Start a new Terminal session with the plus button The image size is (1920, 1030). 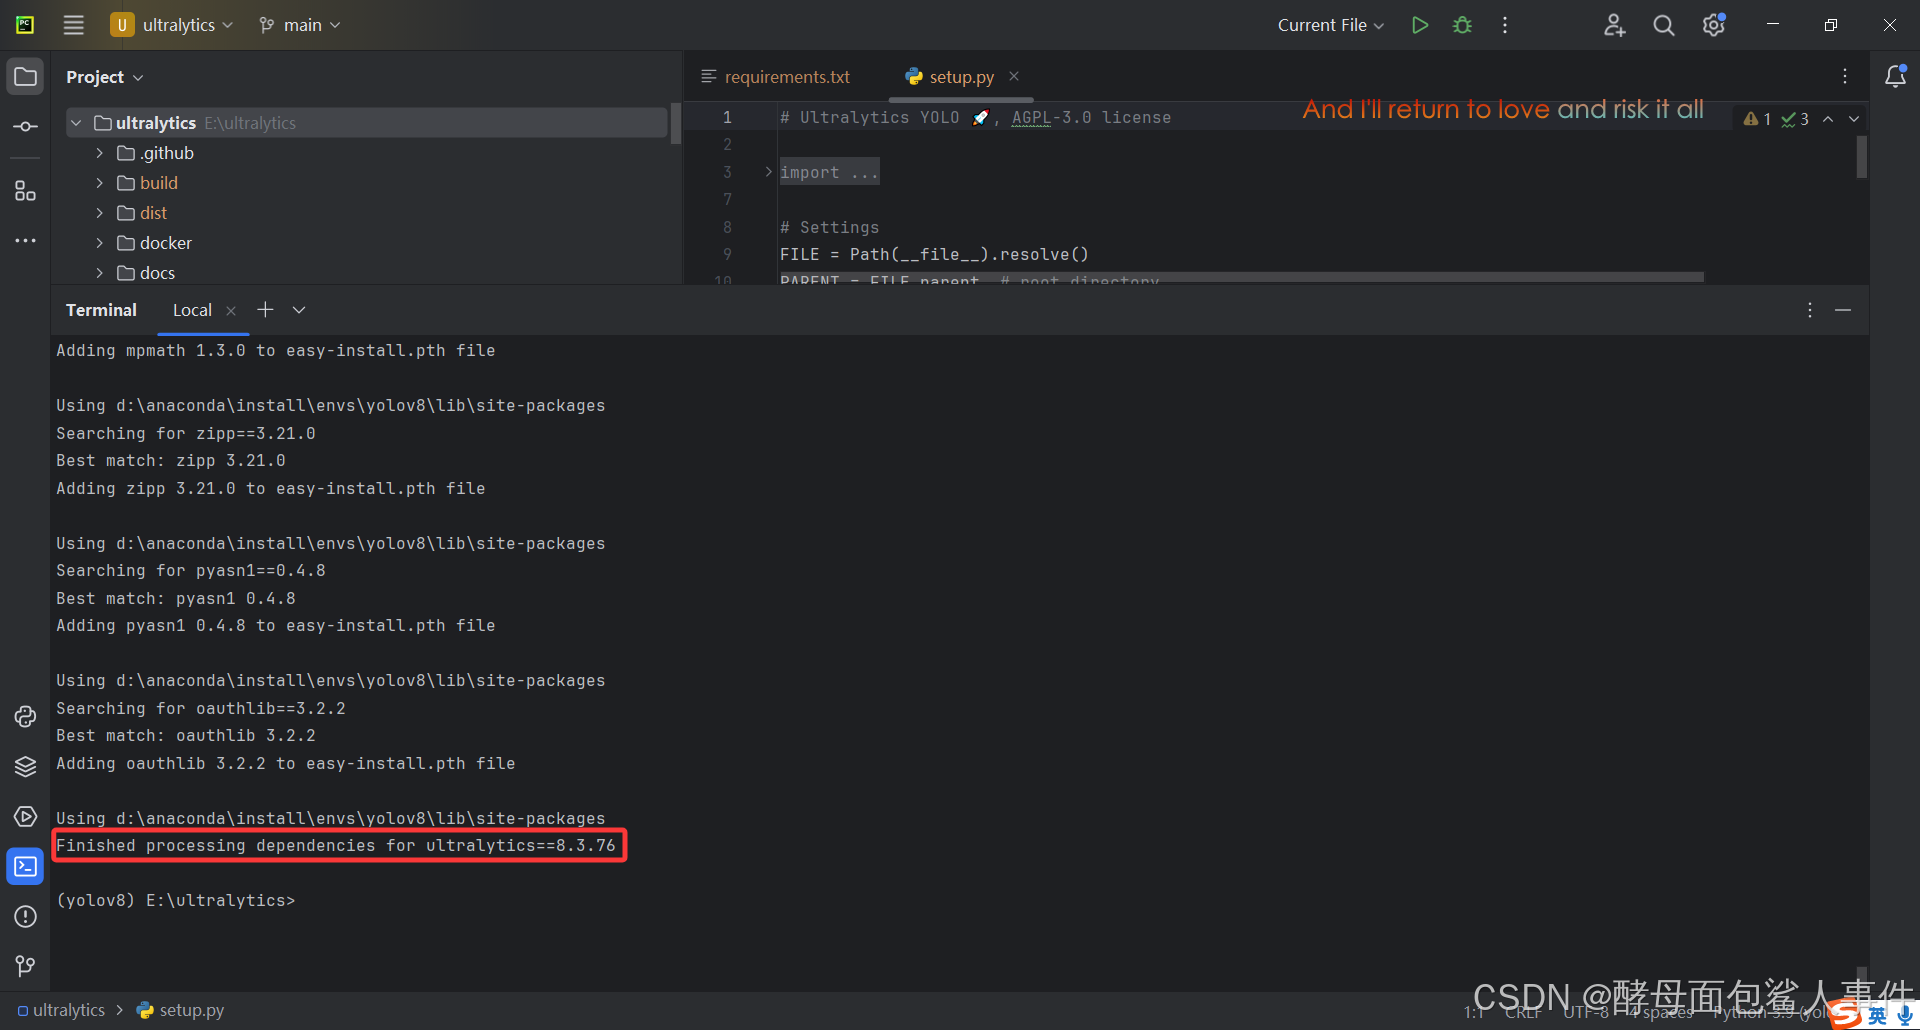265,310
